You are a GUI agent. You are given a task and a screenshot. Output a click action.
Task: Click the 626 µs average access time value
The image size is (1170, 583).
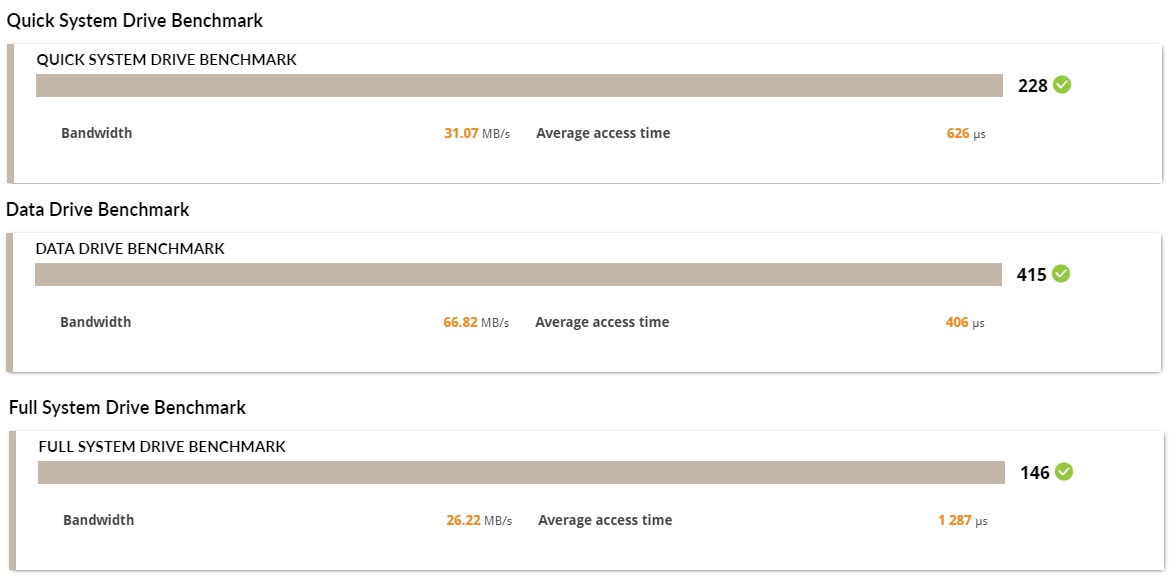(966, 134)
